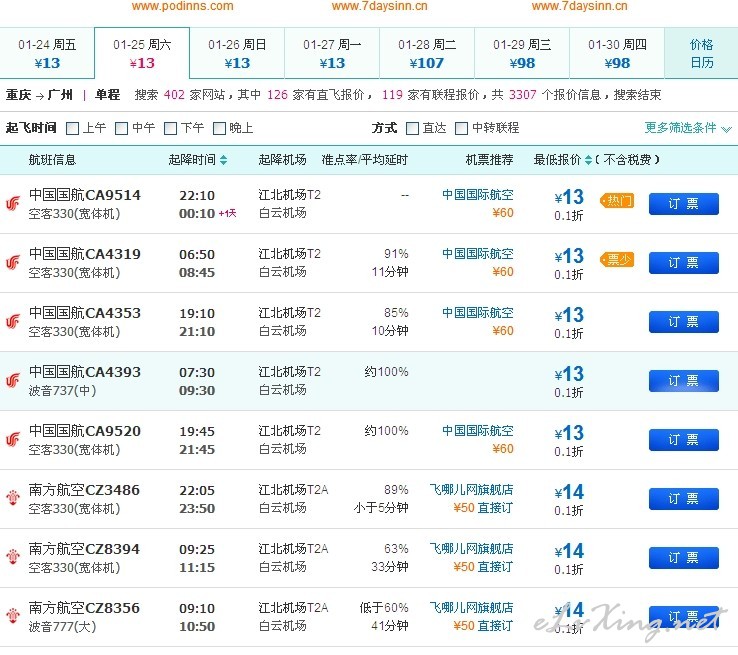Select the 01-30 周四 date tab
The width and height of the screenshot is (738, 655).
click(617, 53)
